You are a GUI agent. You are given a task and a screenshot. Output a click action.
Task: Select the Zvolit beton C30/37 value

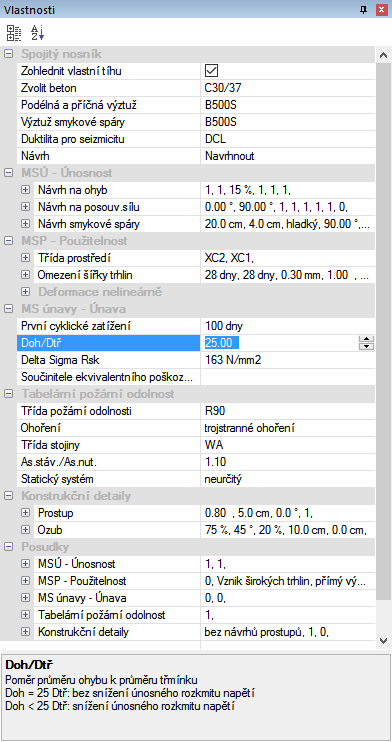click(x=288, y=88)
